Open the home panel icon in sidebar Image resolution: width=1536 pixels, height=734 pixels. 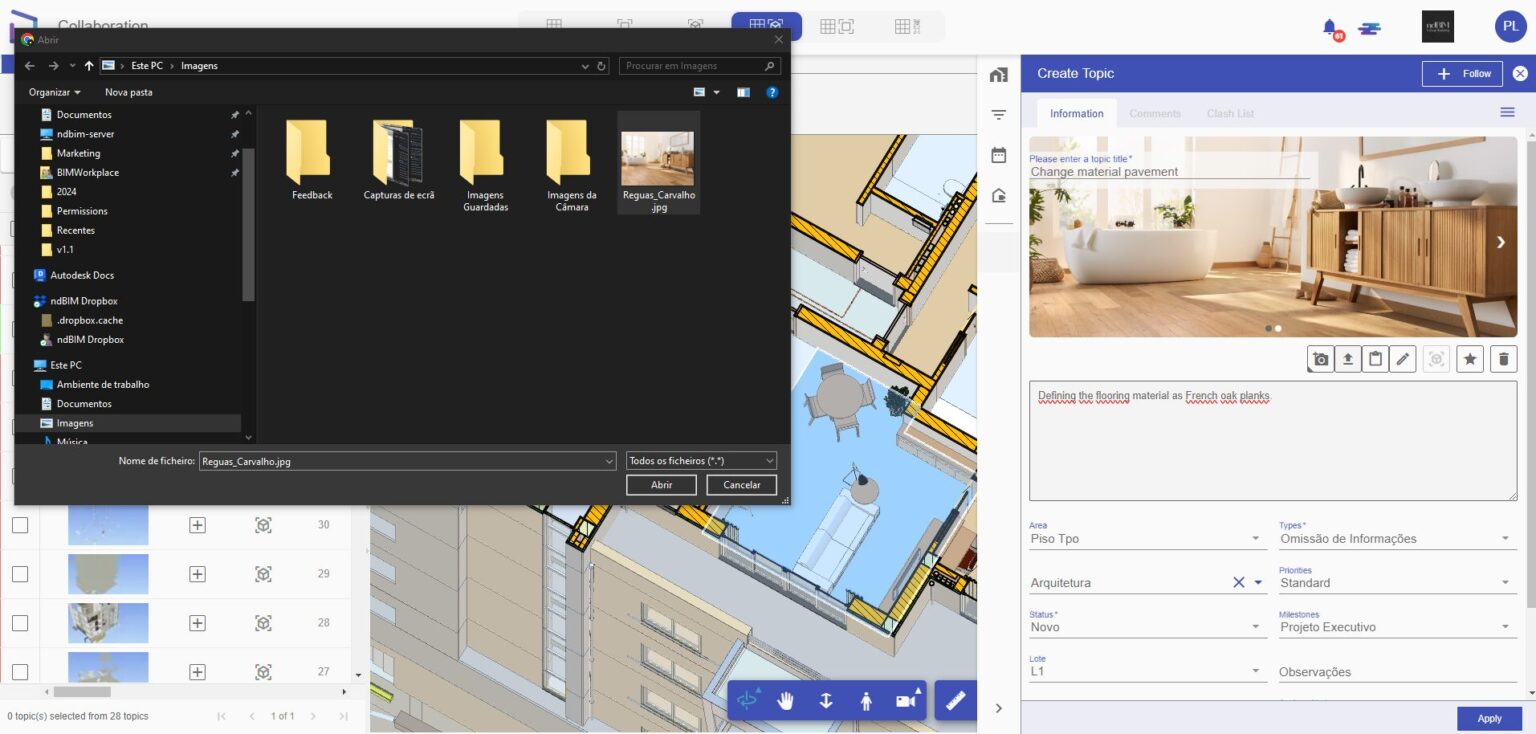(998, 74)
